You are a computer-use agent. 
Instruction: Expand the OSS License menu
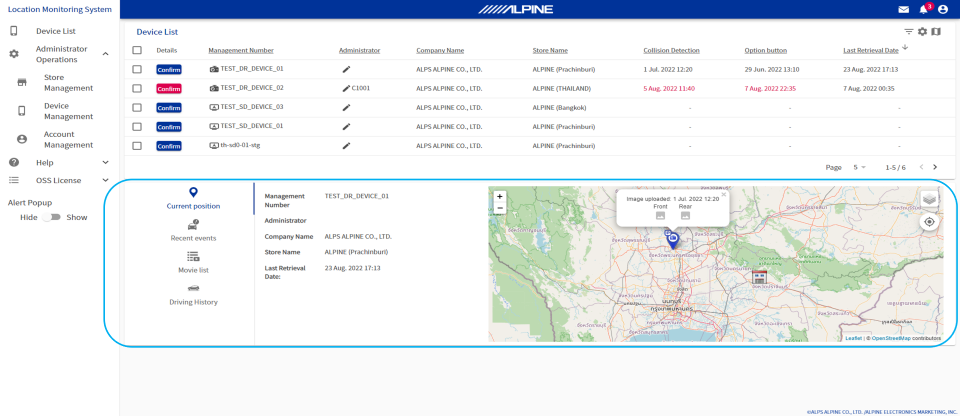tap(105, 180)
